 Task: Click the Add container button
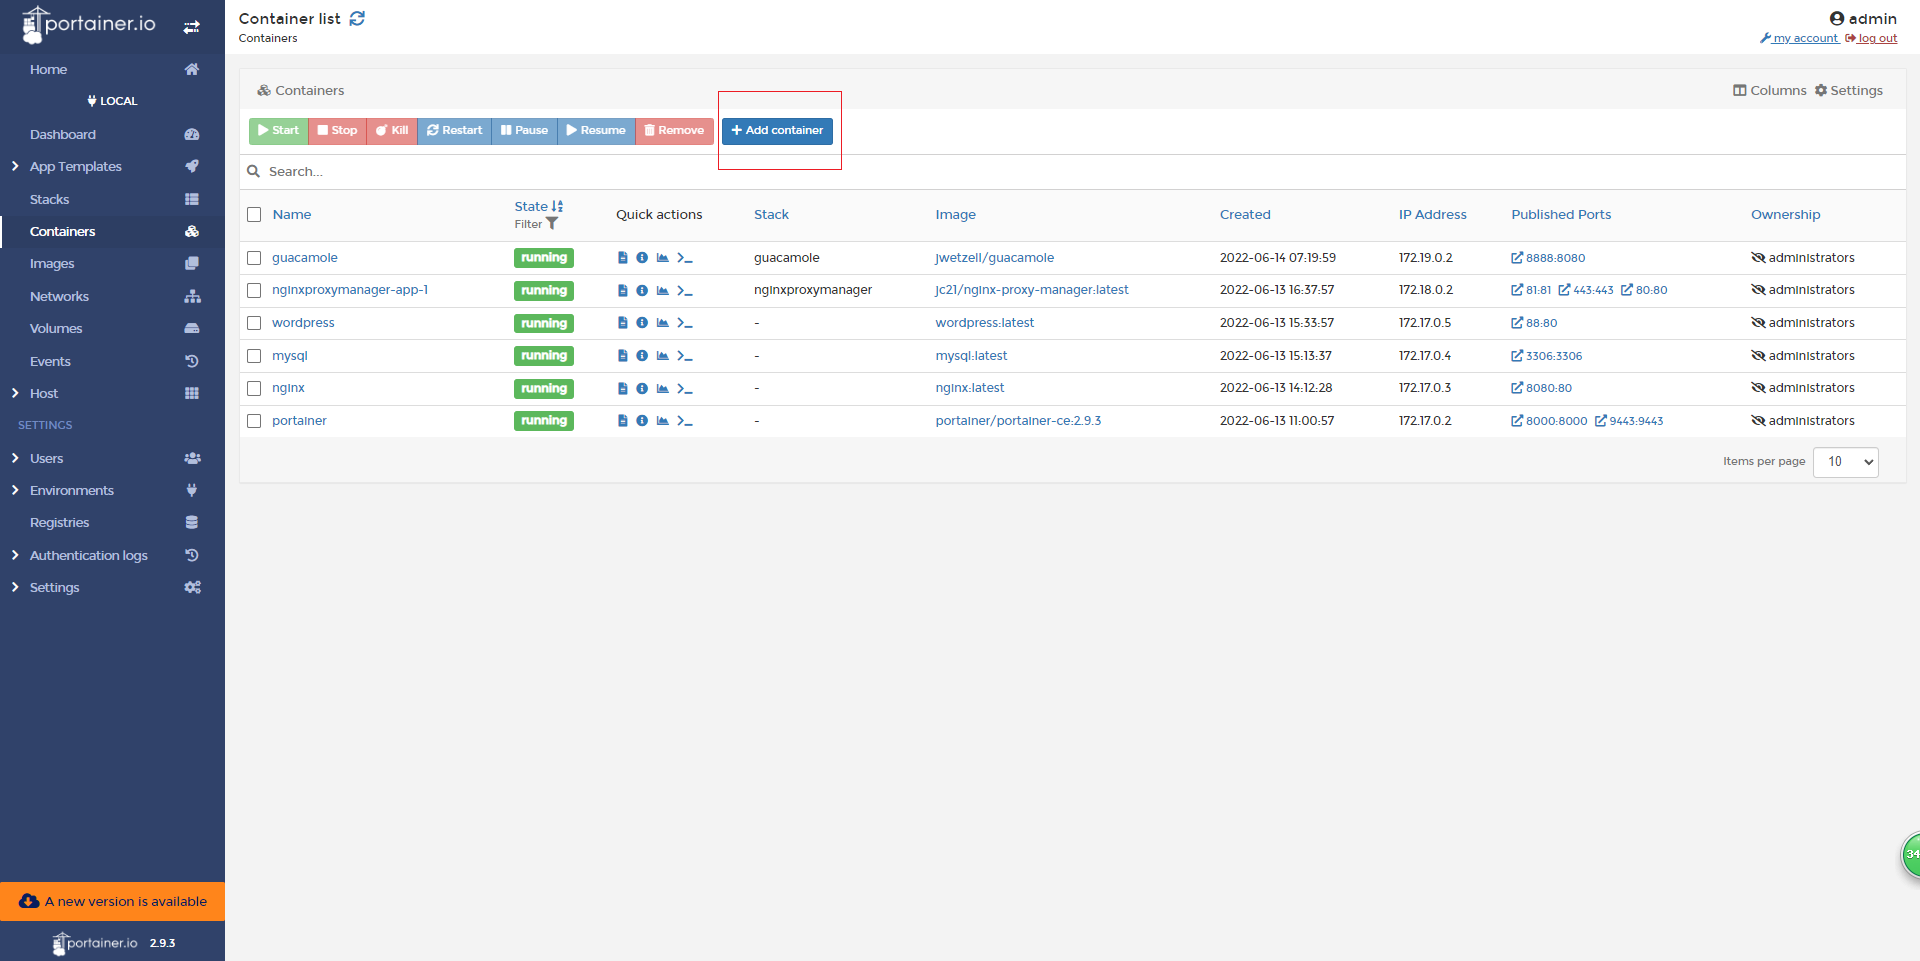click(777, 130)
